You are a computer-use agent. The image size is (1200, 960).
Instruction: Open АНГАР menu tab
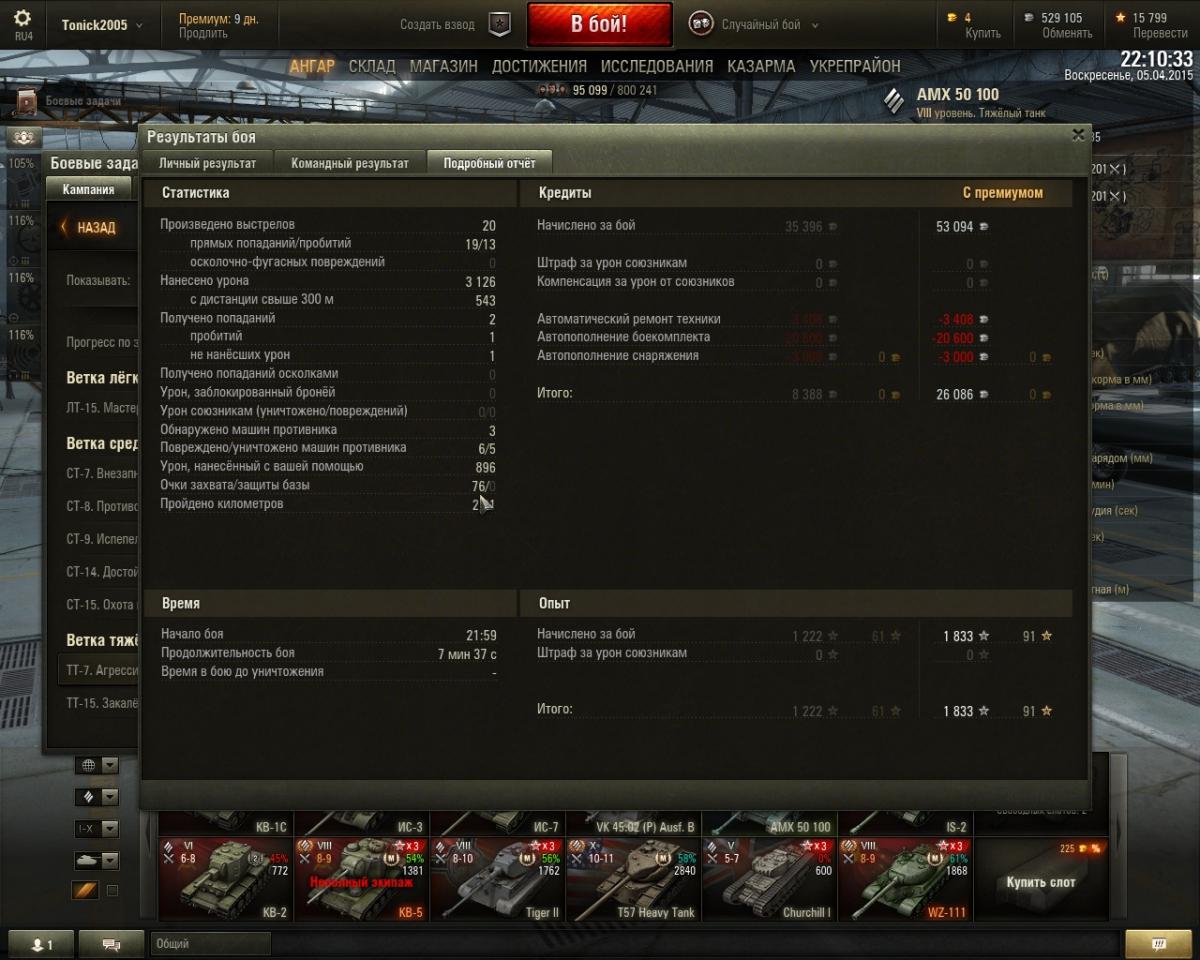312,66
